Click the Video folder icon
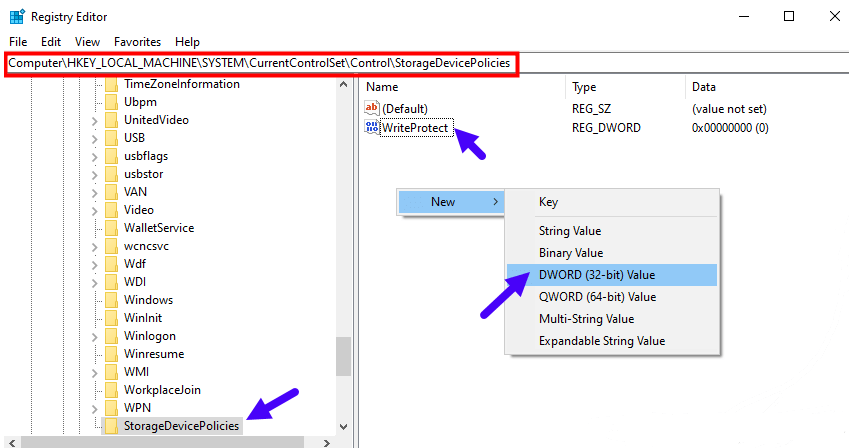The image size is (849, 448). (x=111, y=210)
